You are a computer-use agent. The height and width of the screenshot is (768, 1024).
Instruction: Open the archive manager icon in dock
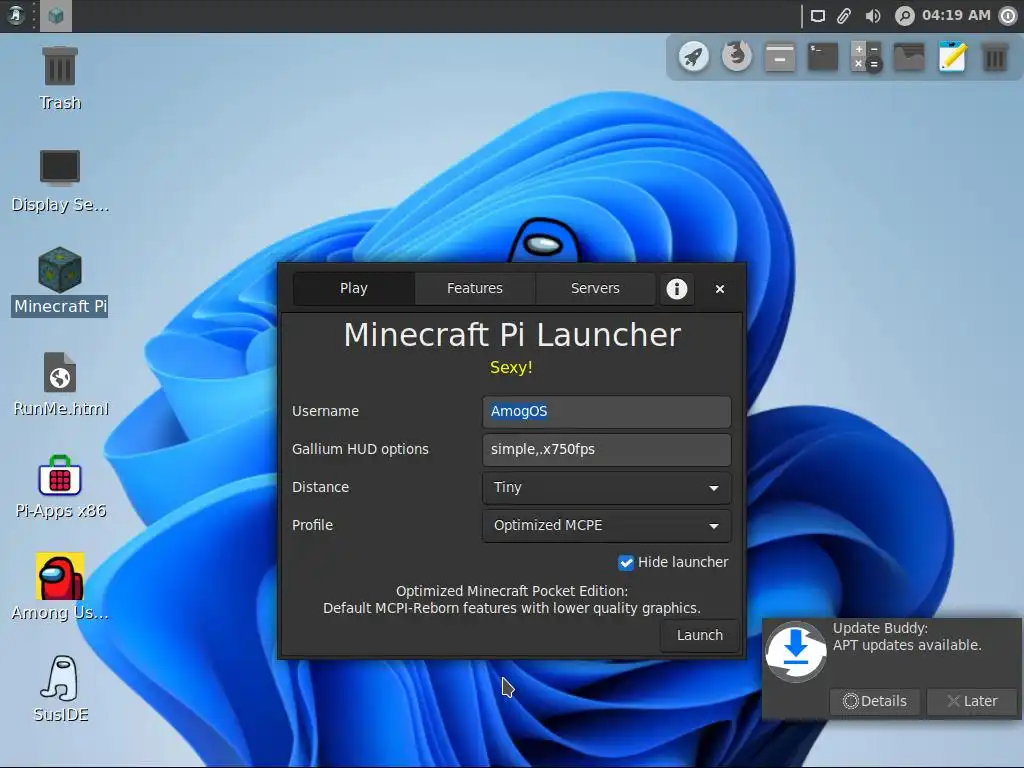point(780,57)
